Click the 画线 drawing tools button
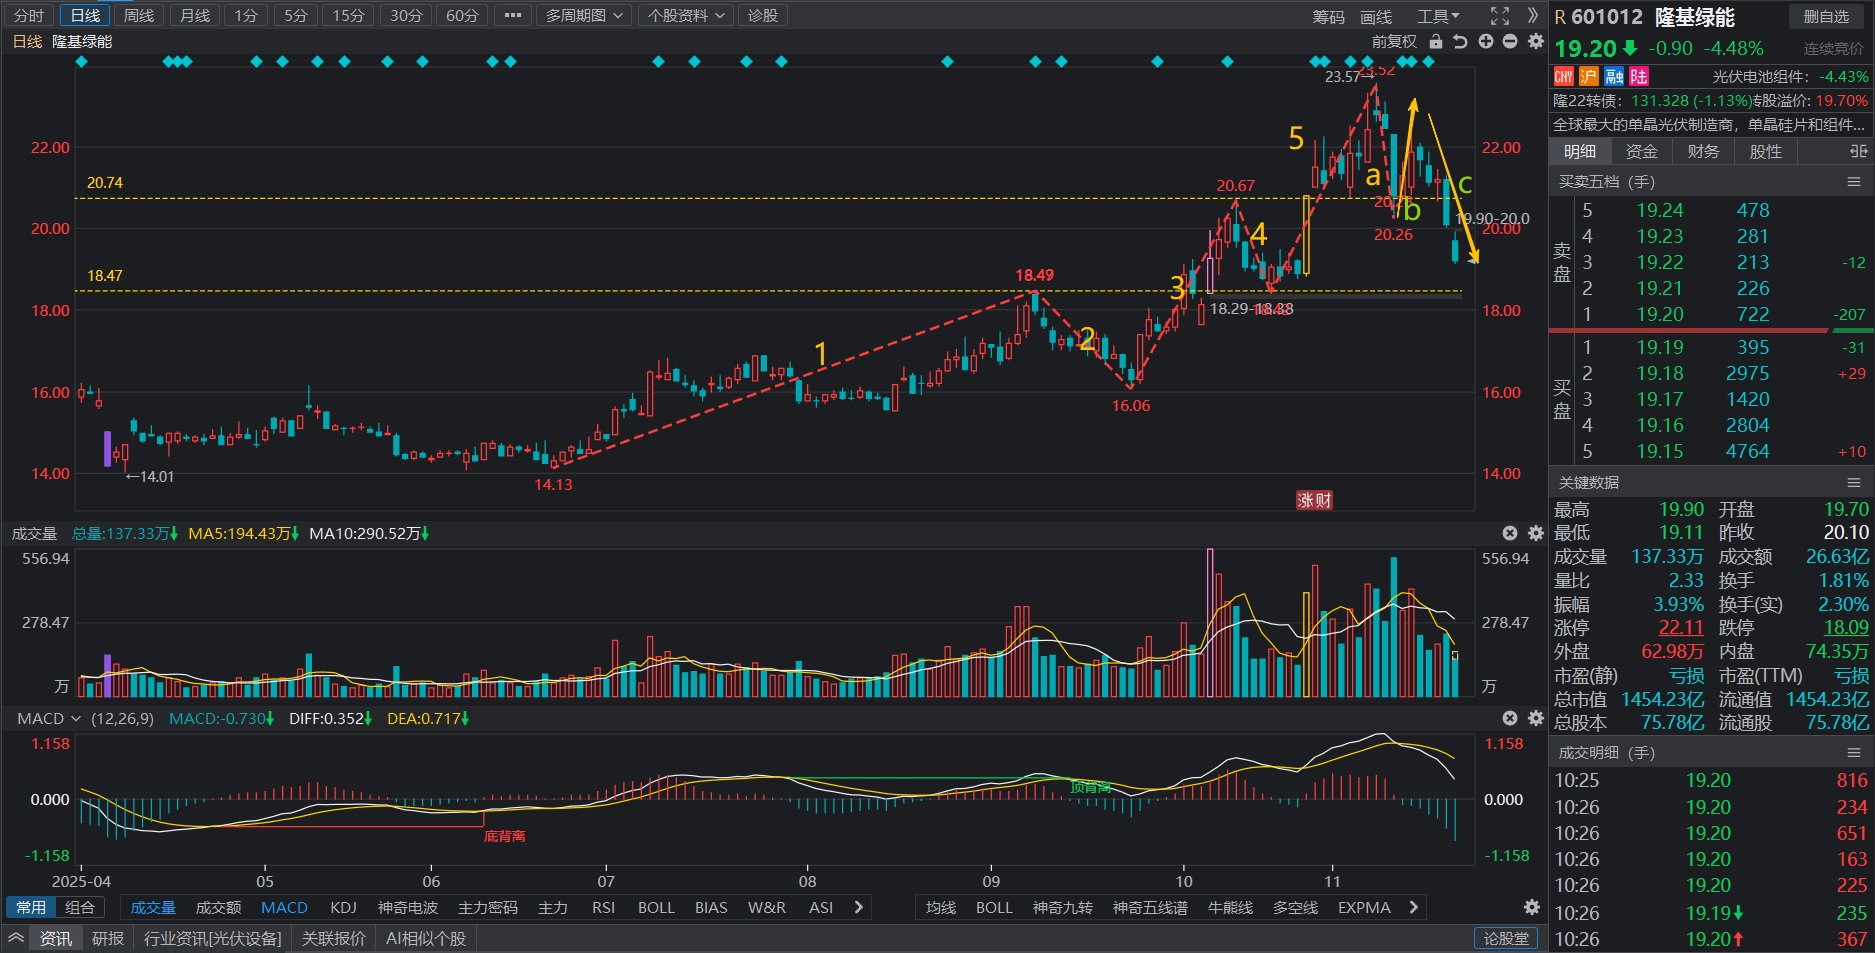 [1376, 16]
